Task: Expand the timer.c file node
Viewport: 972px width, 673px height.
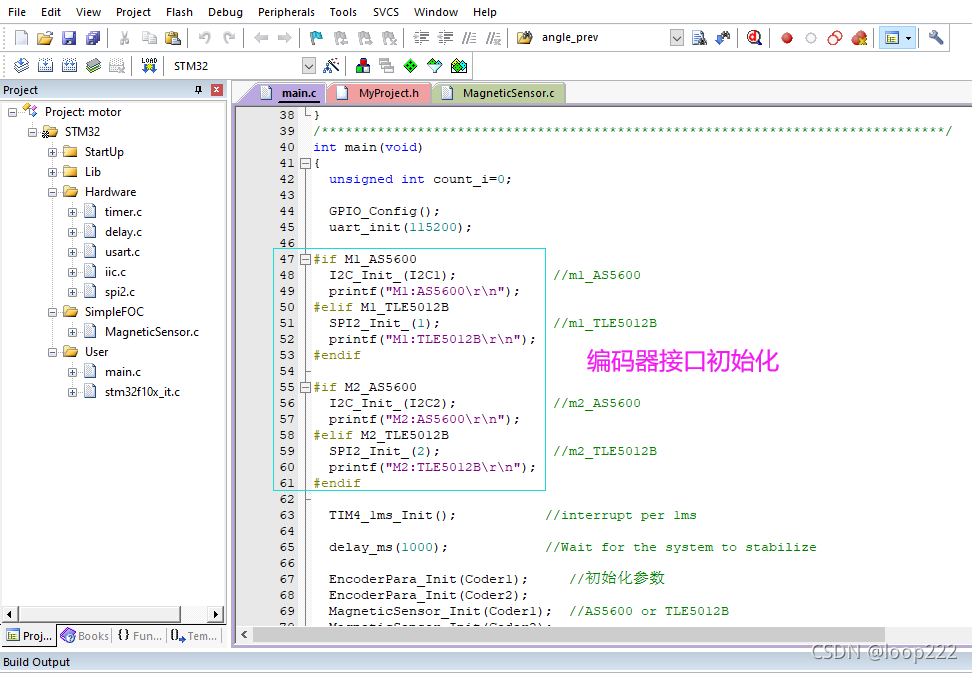Action: [x=73, y=213]
